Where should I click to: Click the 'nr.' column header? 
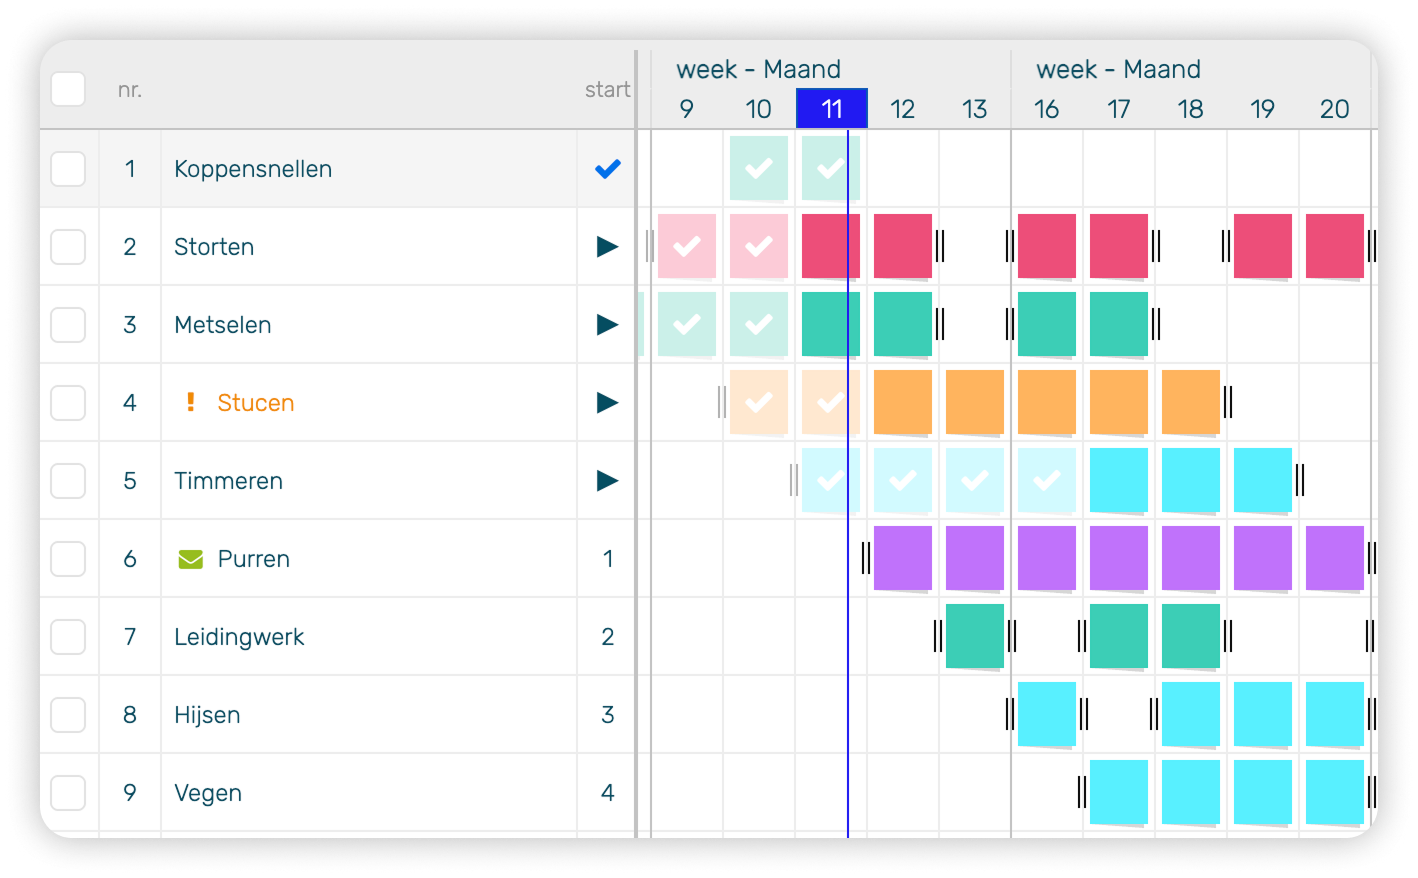130,90
